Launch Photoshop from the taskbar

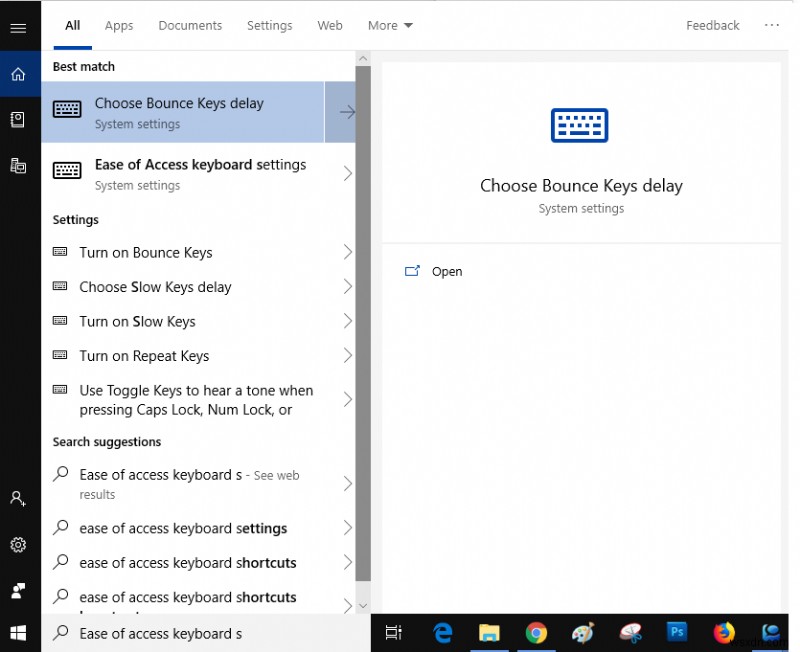click(x=677, y=632)
